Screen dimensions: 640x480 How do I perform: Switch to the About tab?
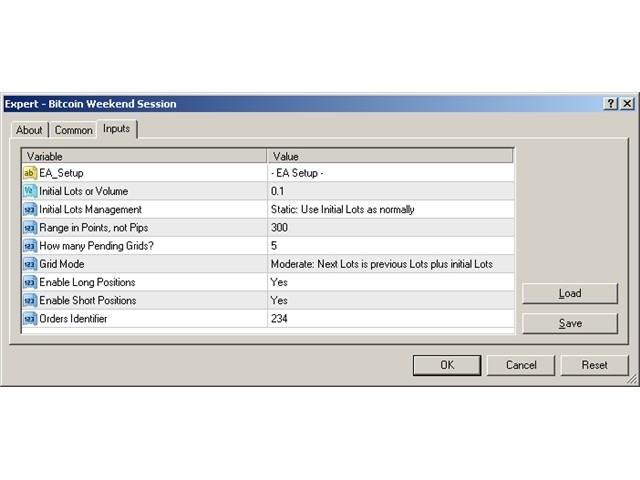tap(29, 130)
